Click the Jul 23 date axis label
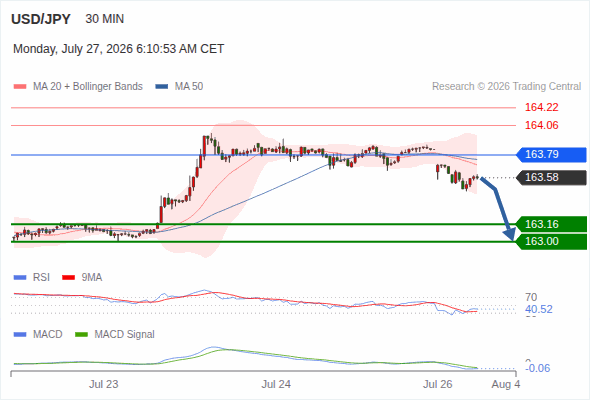 pos(103,384)
